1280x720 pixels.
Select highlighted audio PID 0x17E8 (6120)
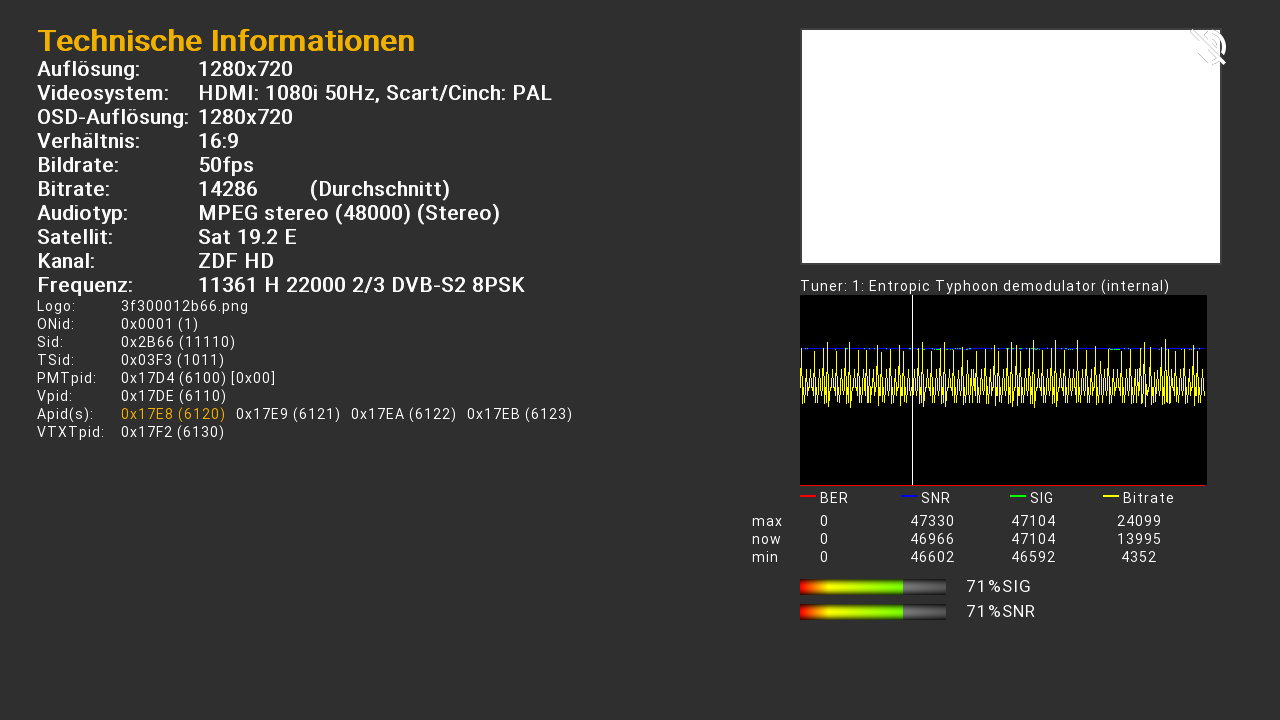click(173, 414)
